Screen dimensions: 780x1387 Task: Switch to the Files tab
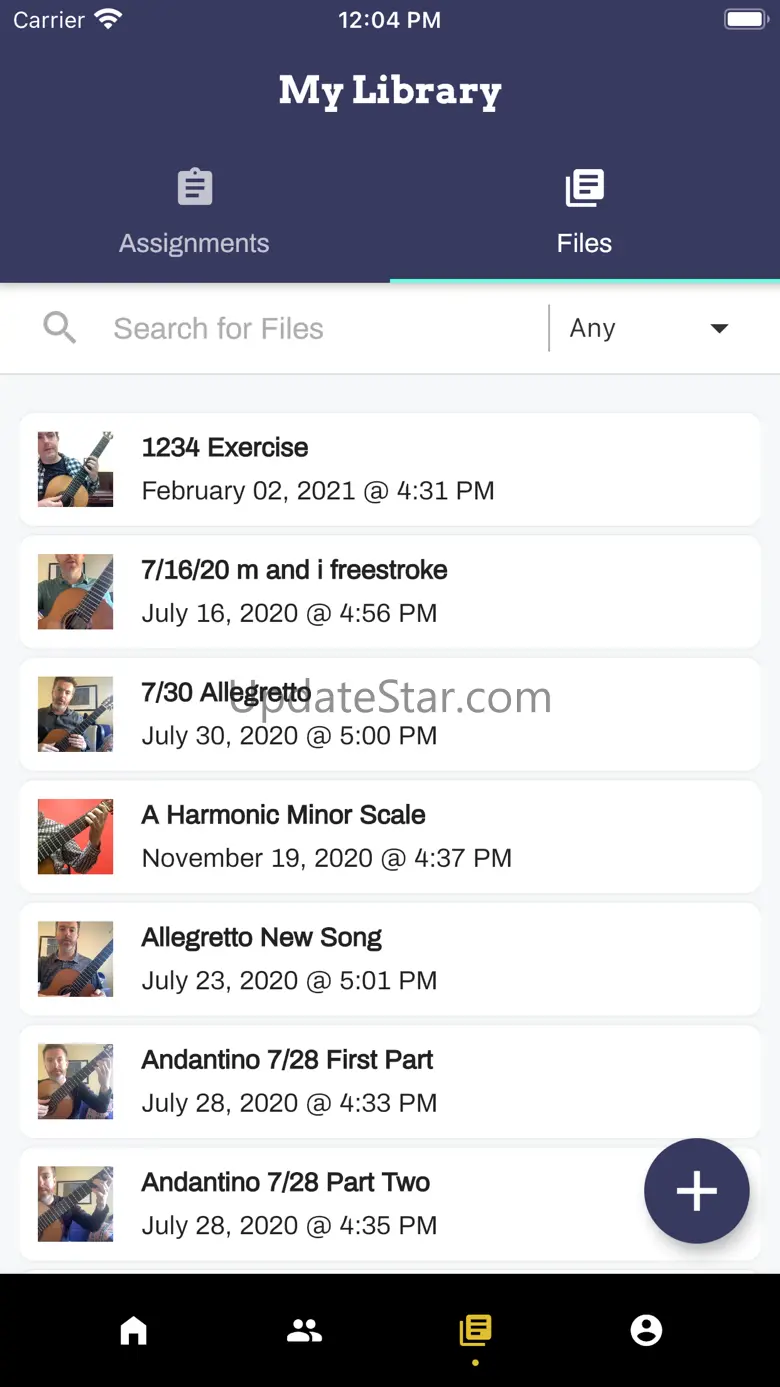point(585,214)
